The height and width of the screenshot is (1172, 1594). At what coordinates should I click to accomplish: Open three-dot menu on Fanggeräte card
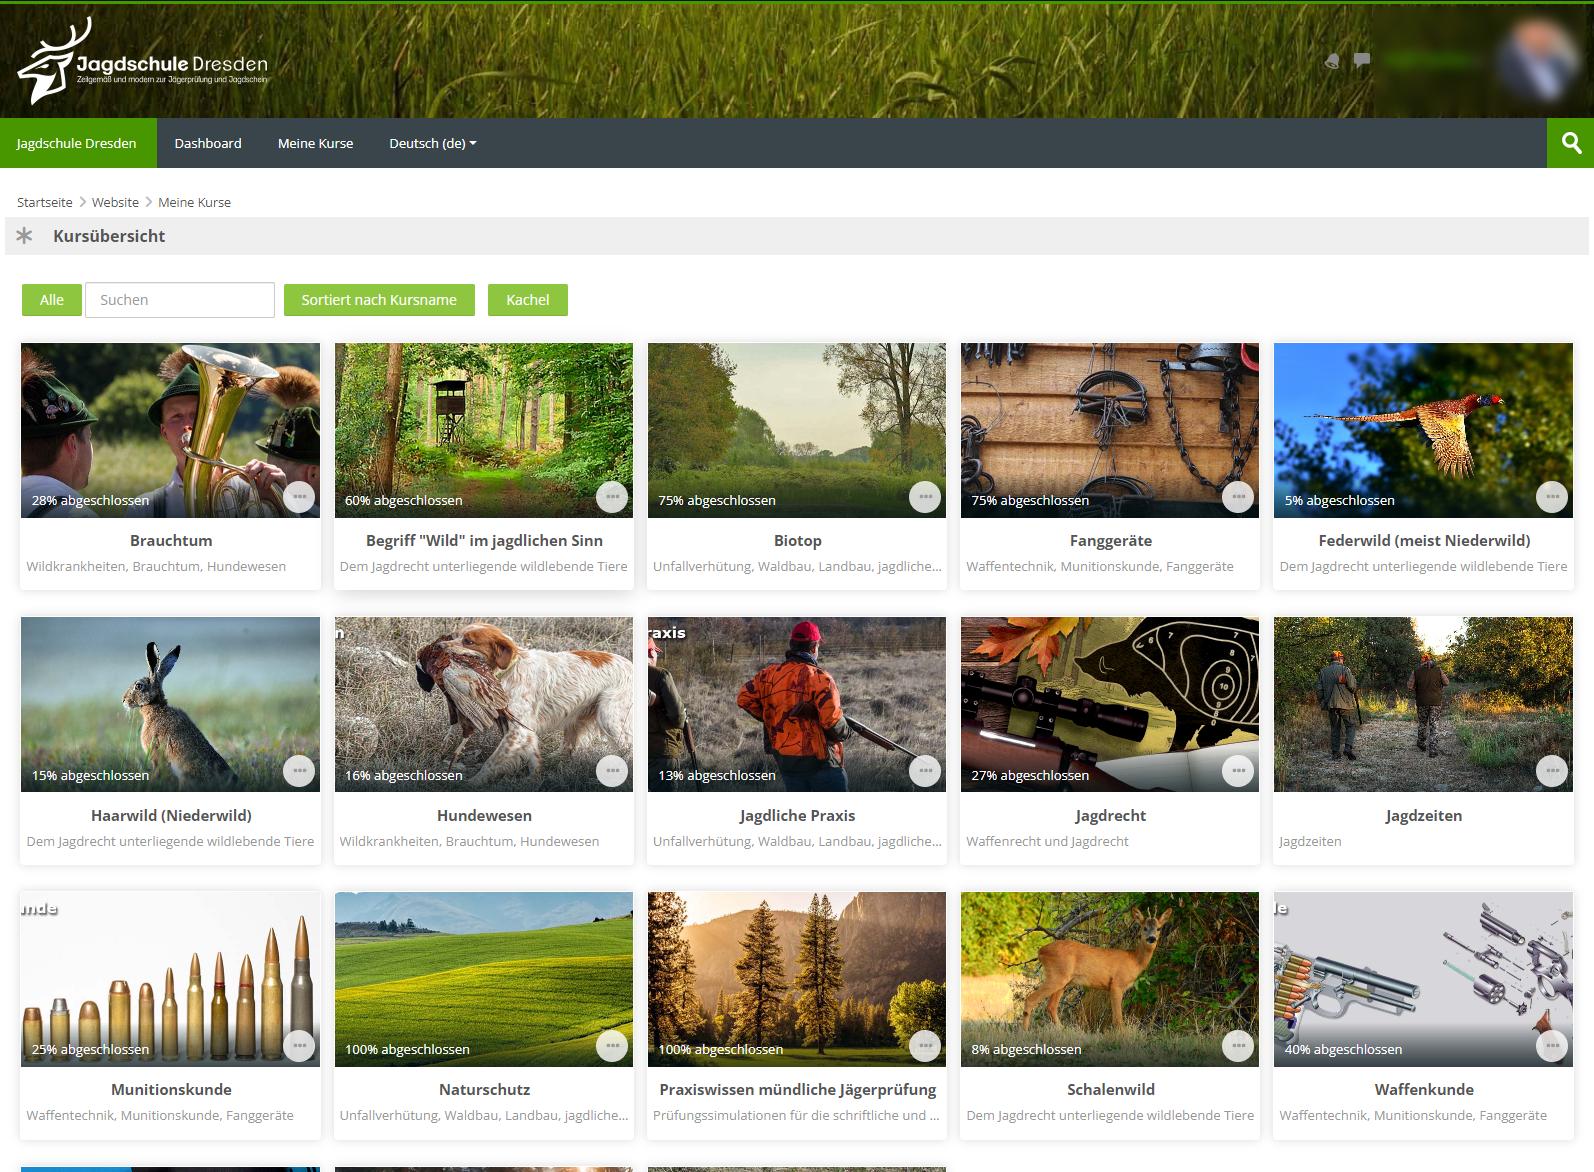(x=1238, y=497)
